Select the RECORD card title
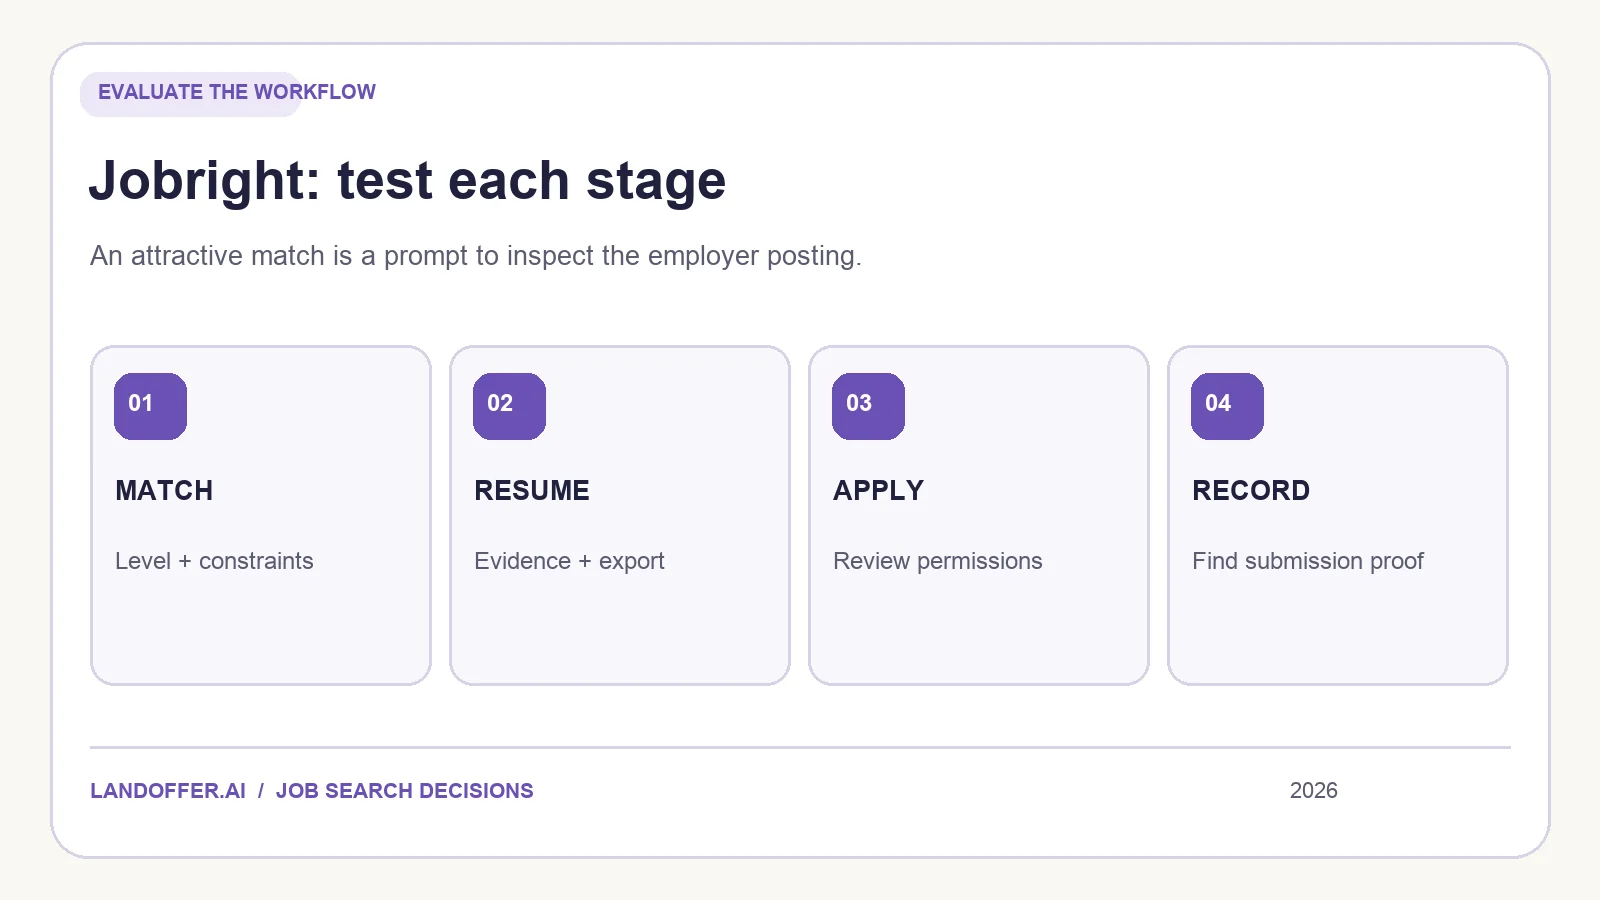This screenshot has height=900, width=1600. pos(1251,490)
